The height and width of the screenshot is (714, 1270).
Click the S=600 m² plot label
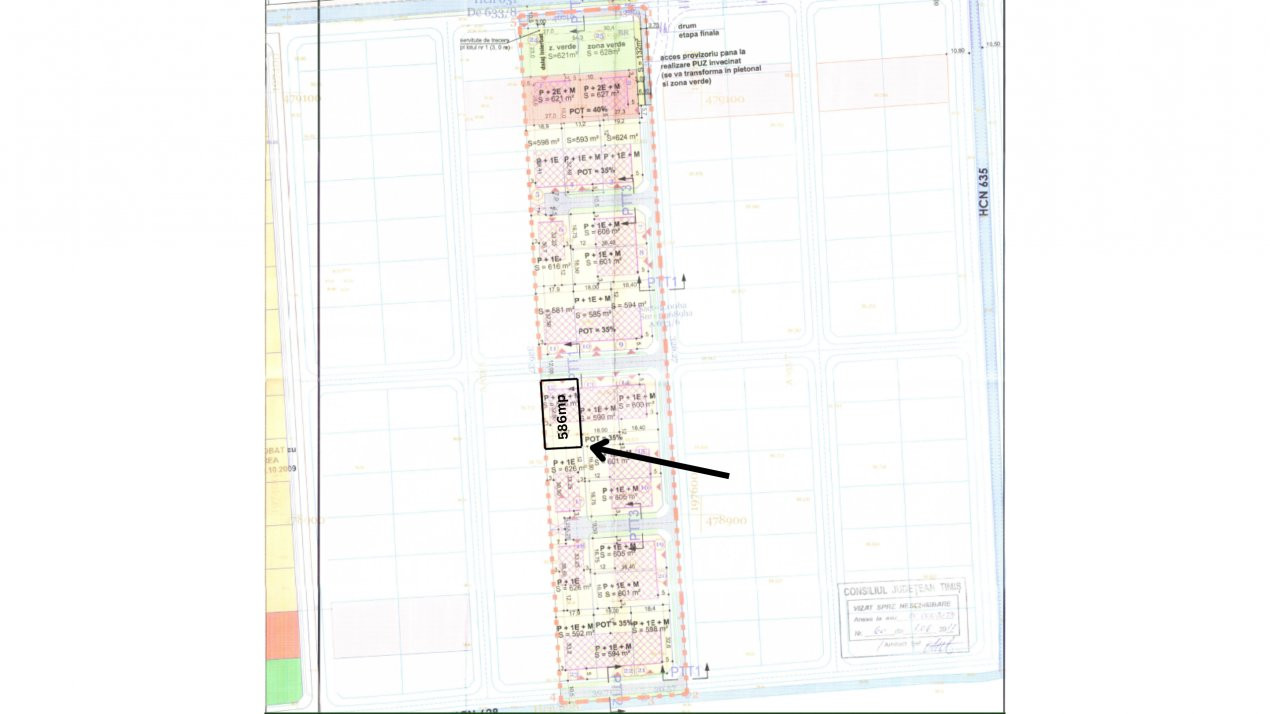pos(636,403)
